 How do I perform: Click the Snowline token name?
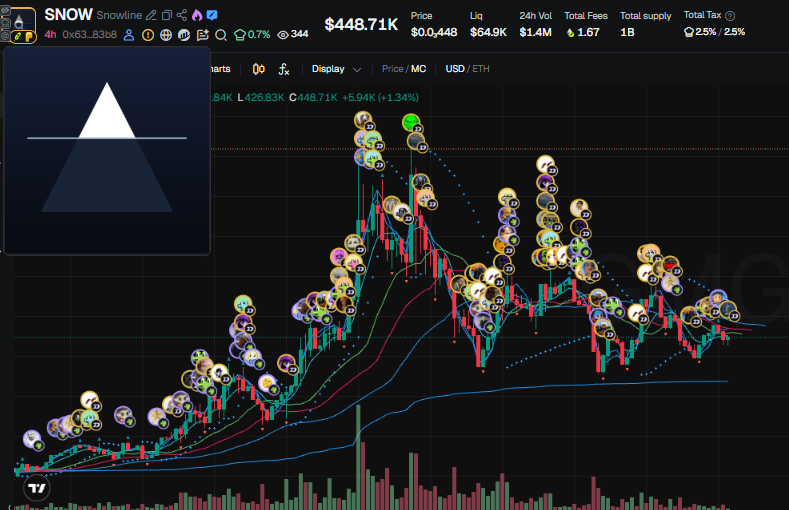coord(119,16)
